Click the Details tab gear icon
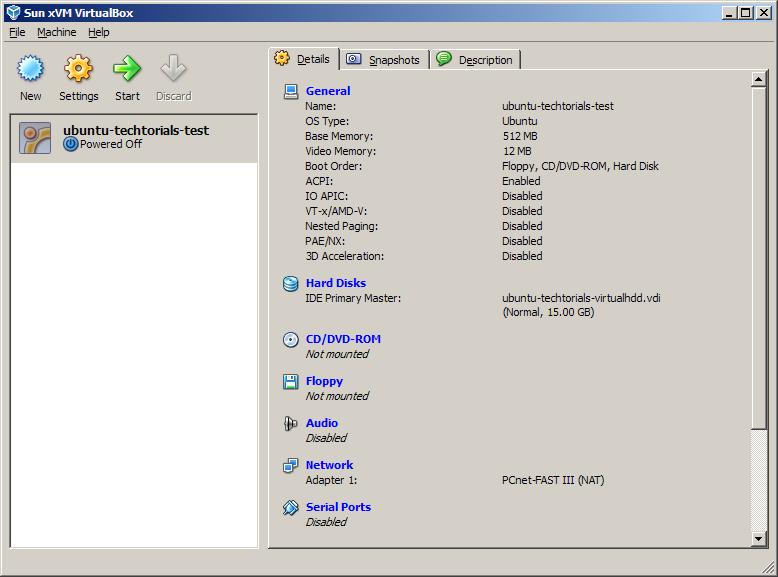Screen dimensions: 778x577 click(282, 59)
